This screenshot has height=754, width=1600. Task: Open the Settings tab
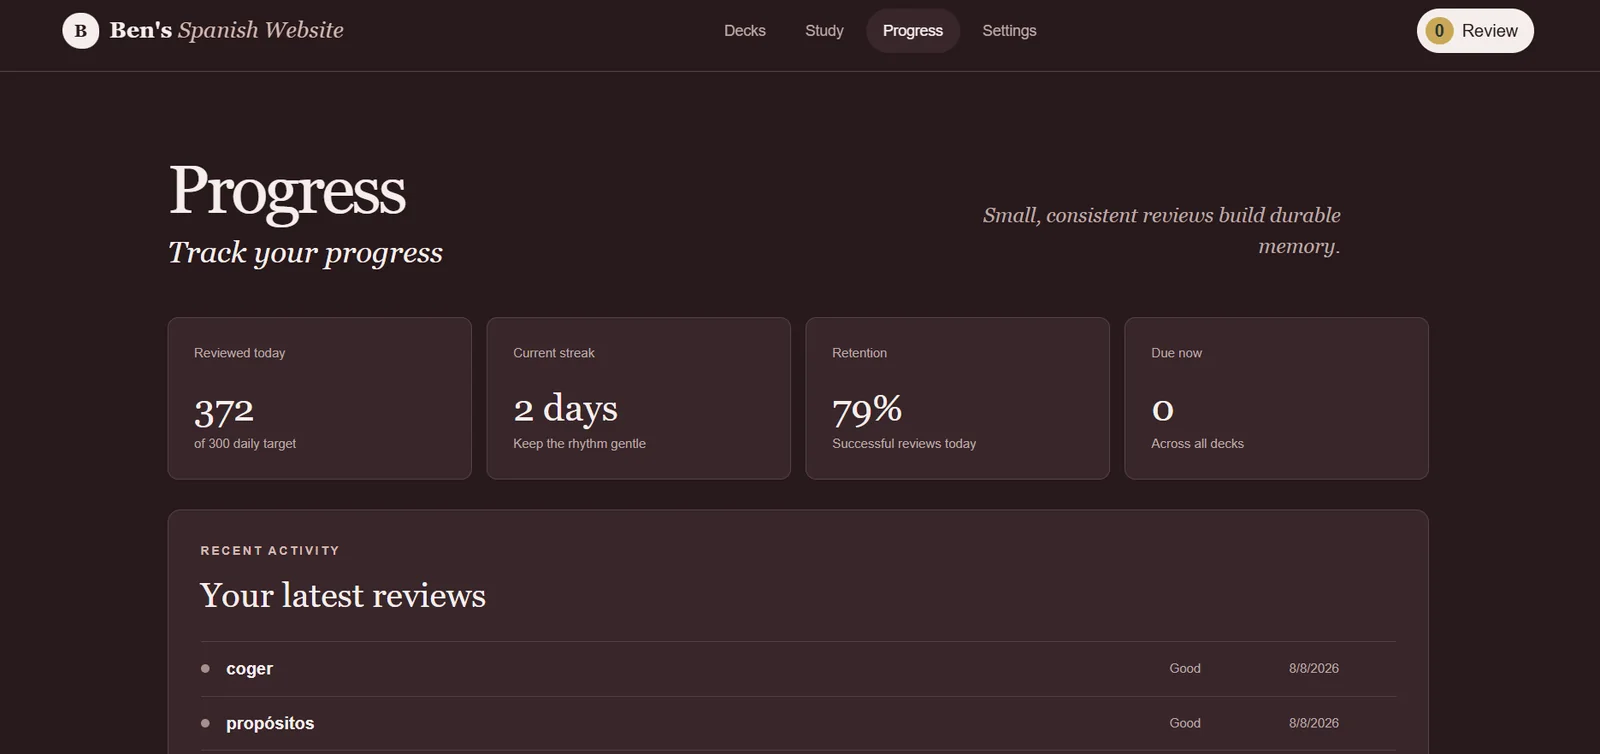tap(1009, 31)
